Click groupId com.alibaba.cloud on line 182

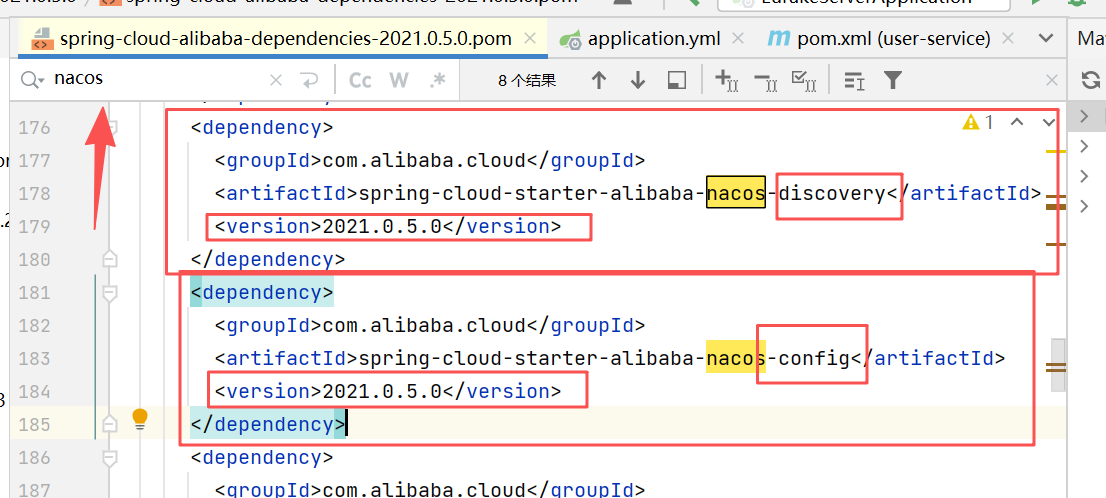(424, 325)
